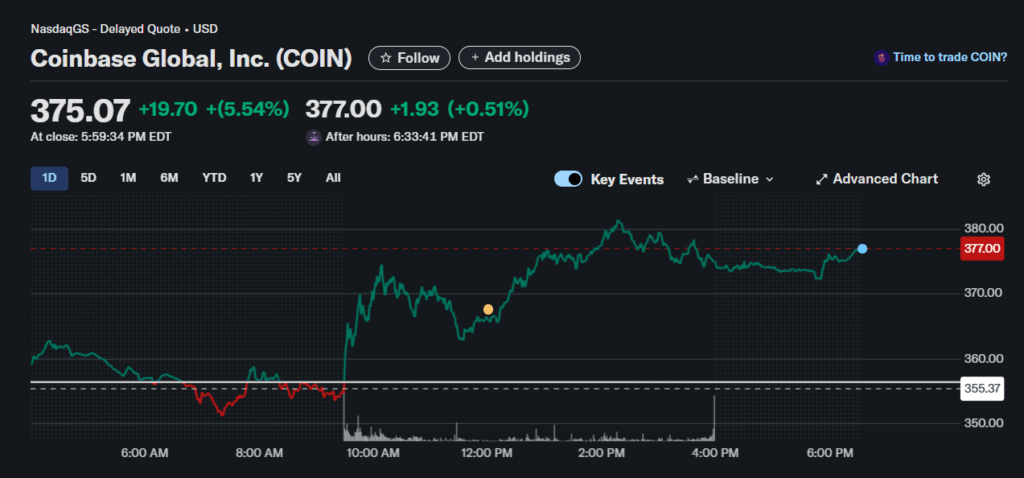Click the 4:00 PM time axis label
The height and width of the screenshot is (478, 1024).
point(716,453)
